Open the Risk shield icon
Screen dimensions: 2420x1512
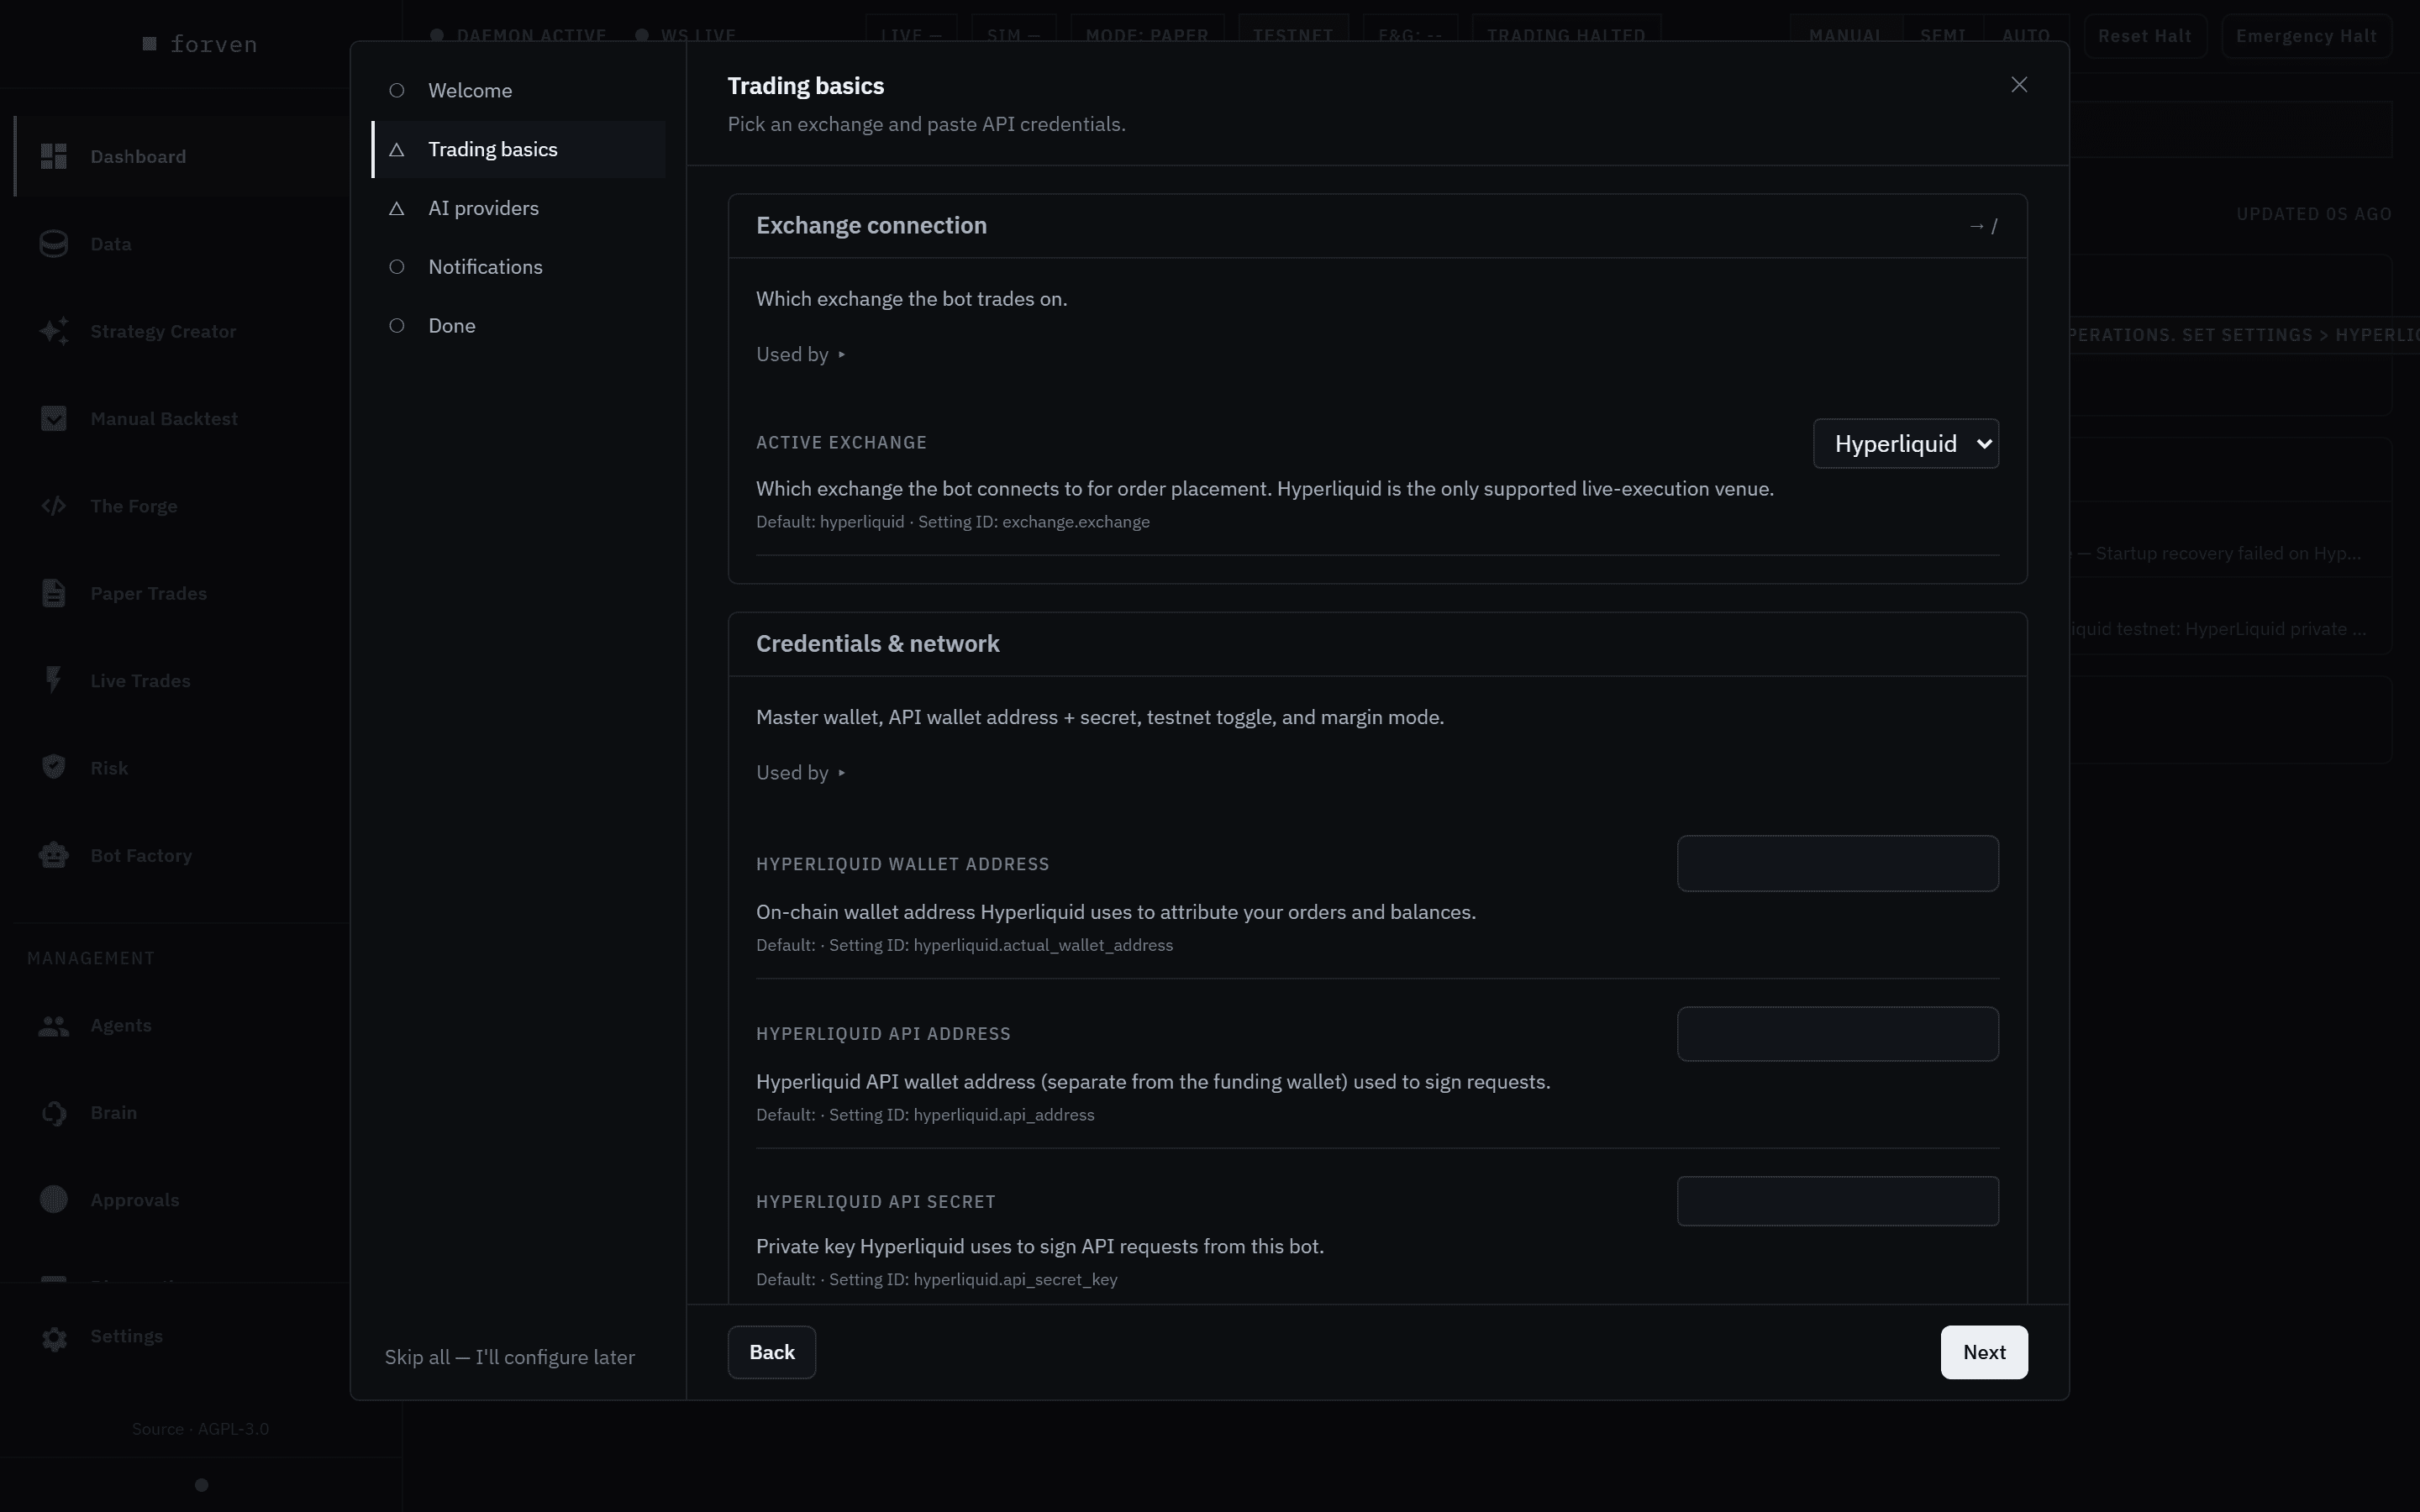click(54, 767)
